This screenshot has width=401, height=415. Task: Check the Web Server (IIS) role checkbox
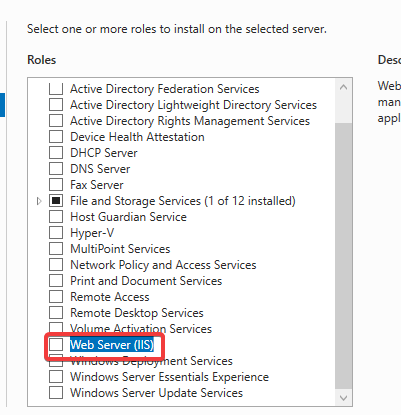(56, 345)
